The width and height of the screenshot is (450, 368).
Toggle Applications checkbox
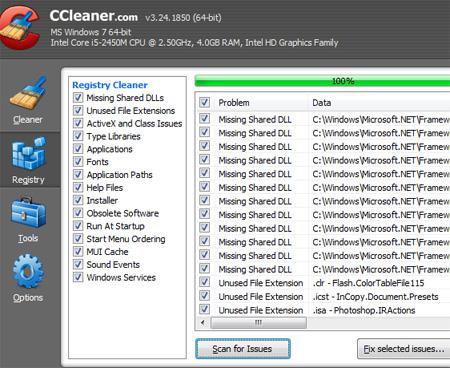tap(78, 149)
